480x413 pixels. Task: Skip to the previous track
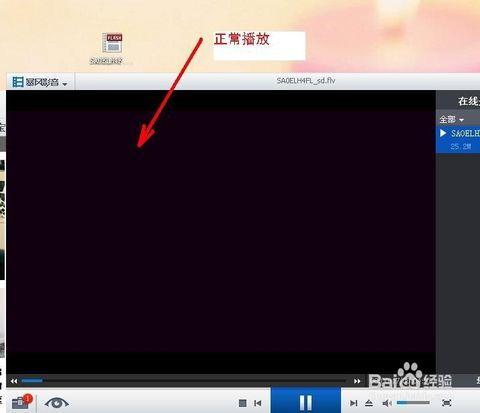pyautogui.click(x=258, y=403)
